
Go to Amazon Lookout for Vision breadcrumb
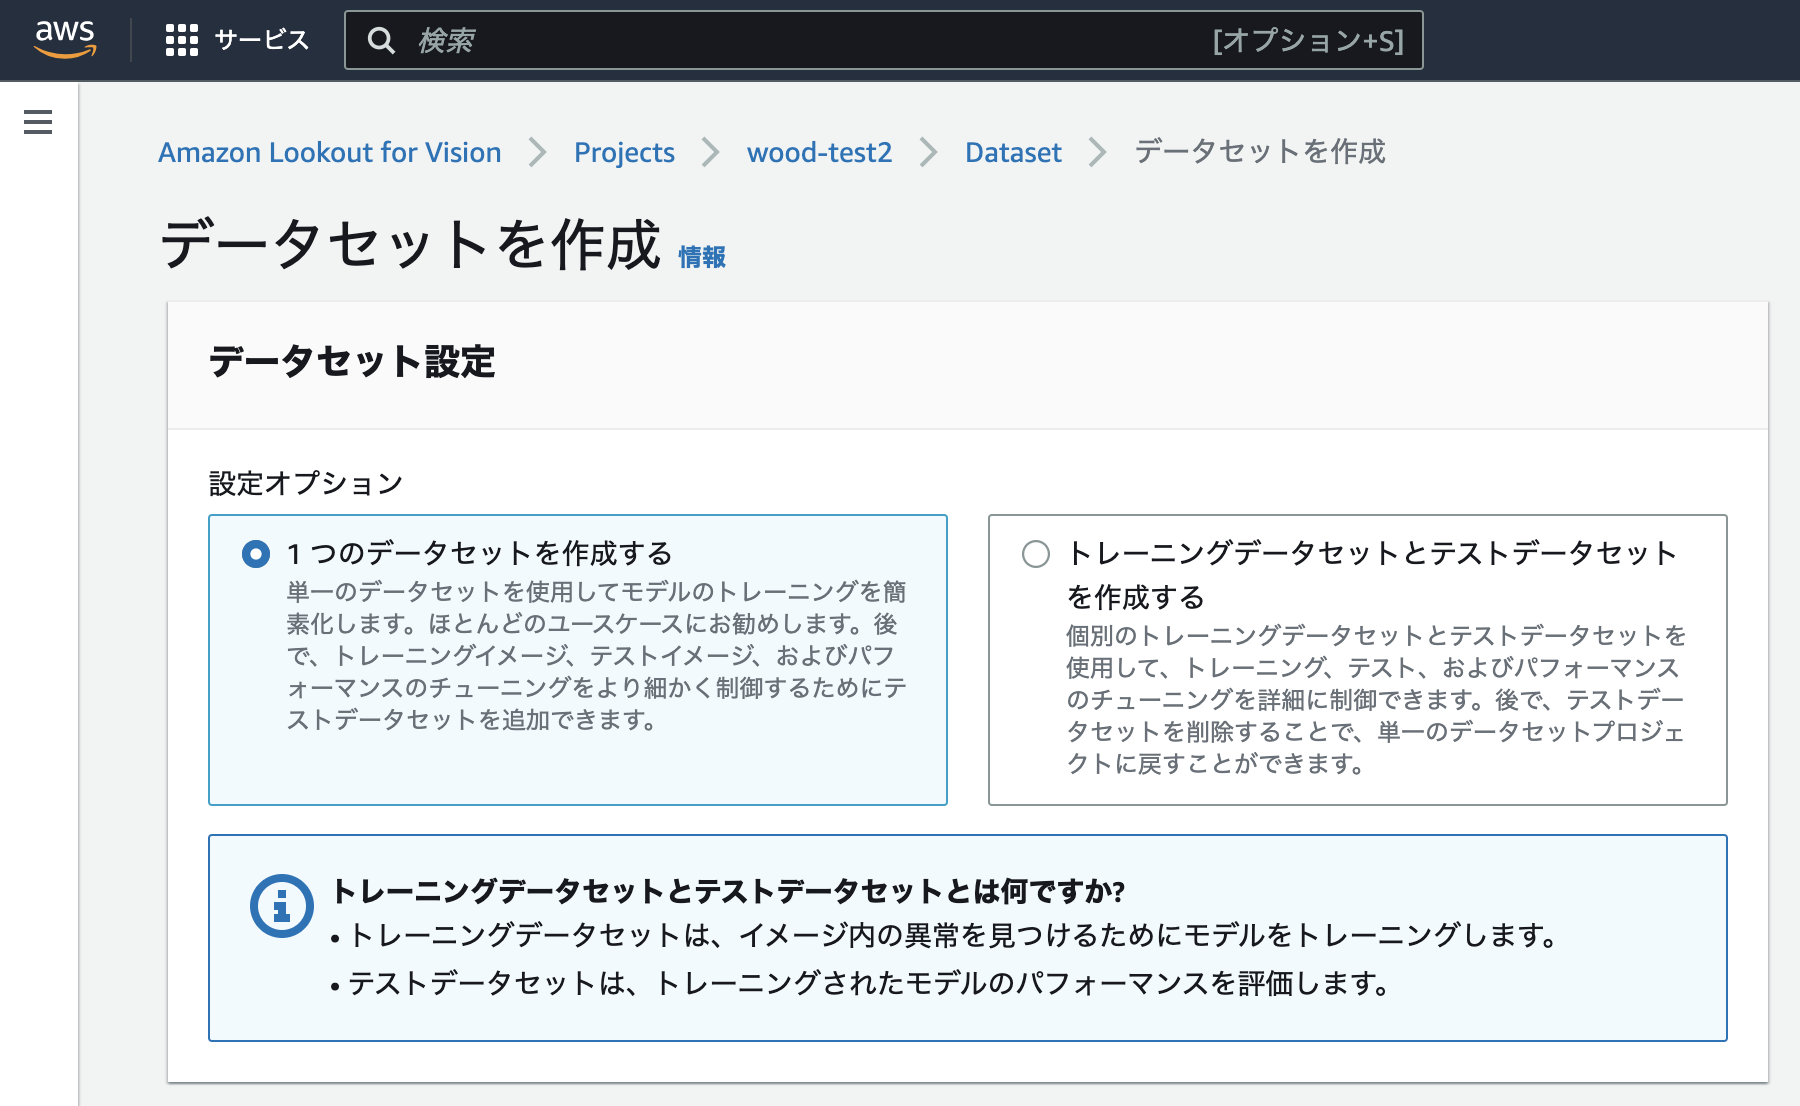[x=330, y=152]
